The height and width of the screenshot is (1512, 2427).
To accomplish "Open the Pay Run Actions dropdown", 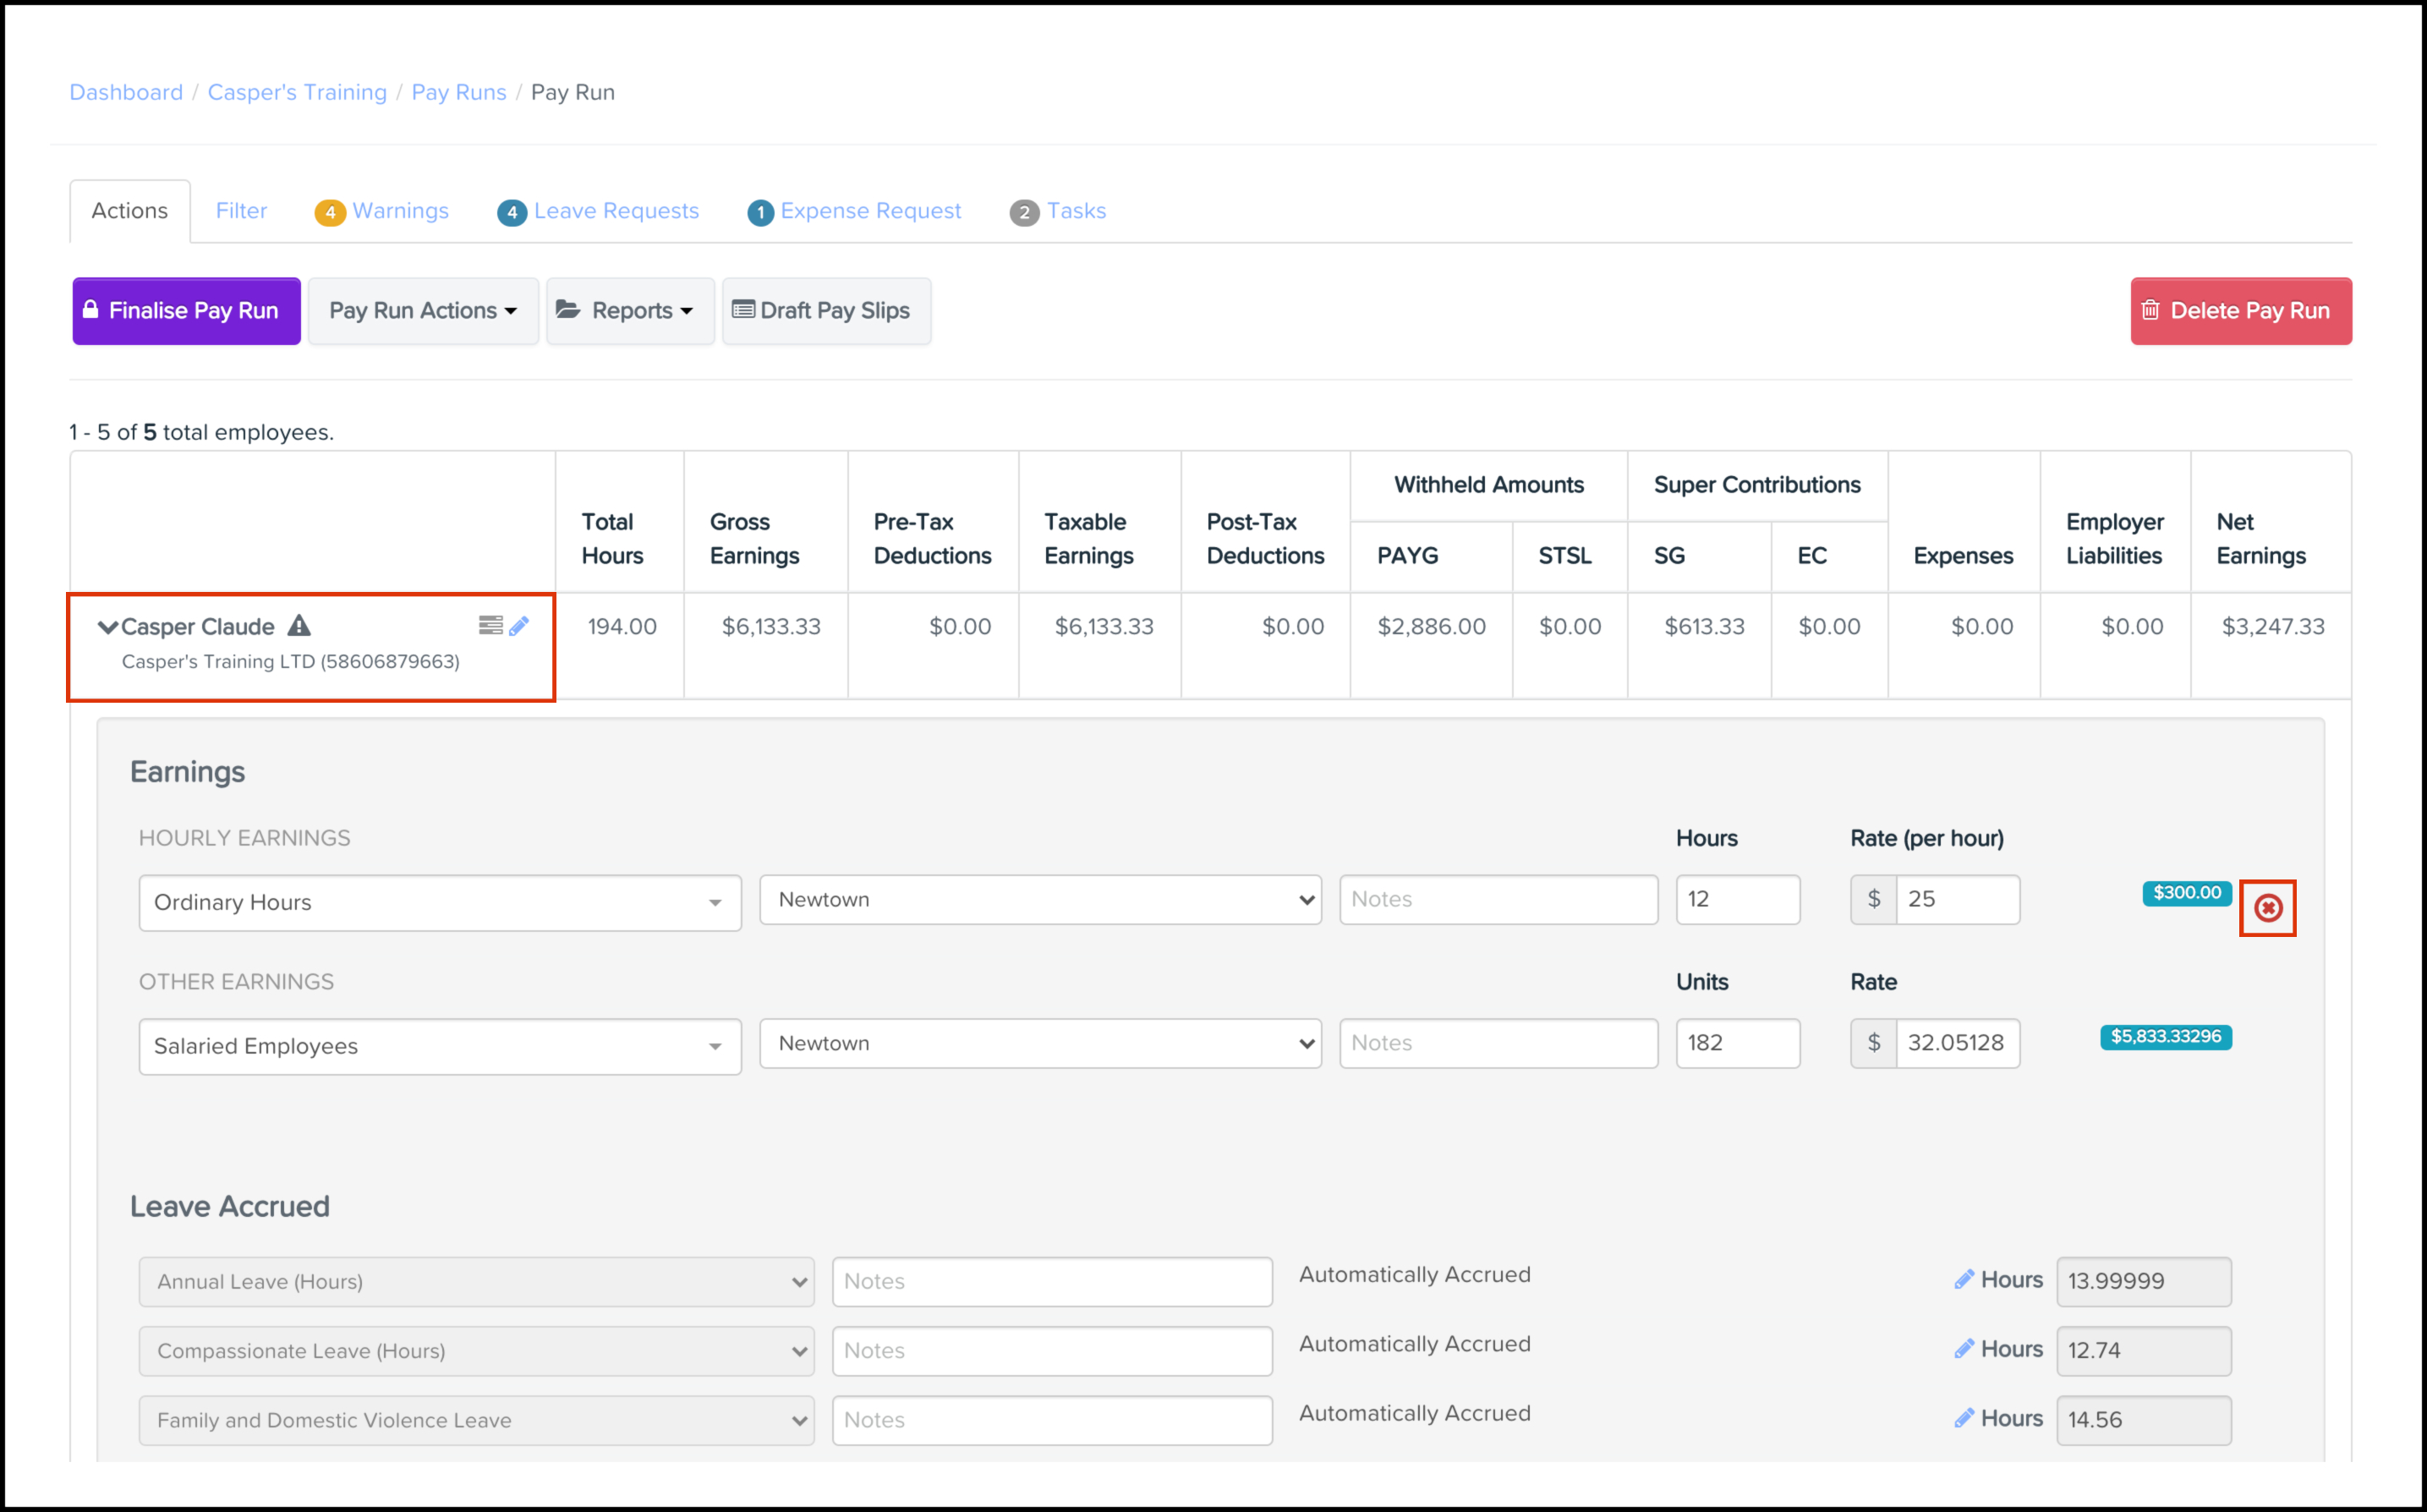I will 423,311.
